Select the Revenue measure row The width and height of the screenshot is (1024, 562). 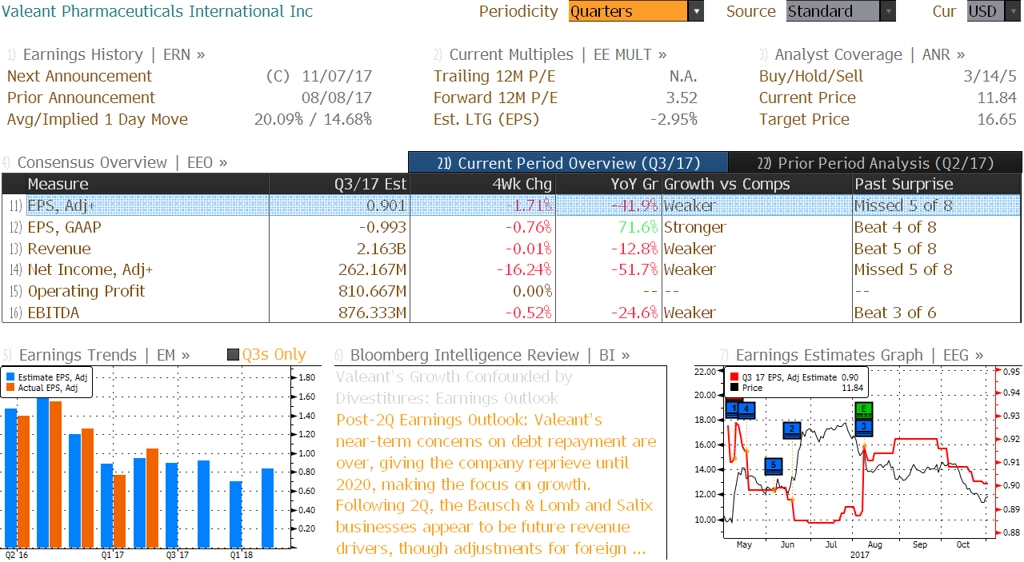point(511,249)
